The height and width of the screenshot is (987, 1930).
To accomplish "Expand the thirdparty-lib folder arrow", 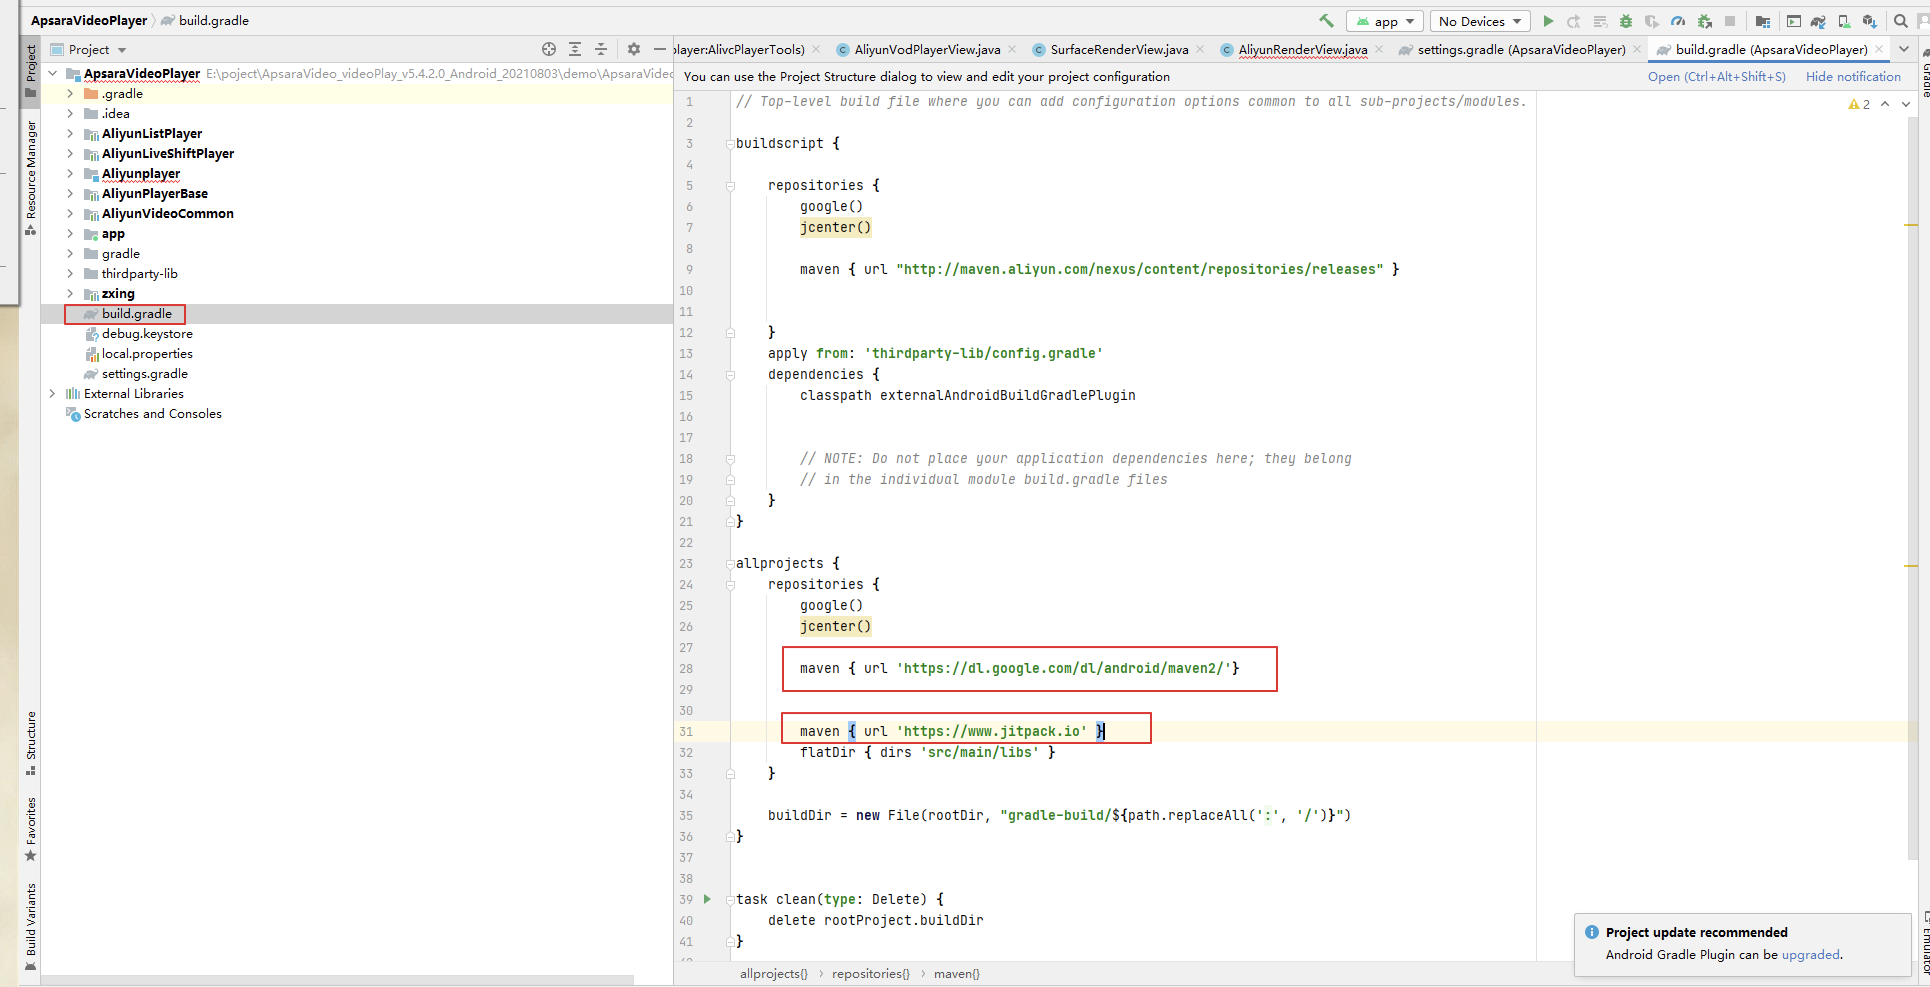I will coord(70,273).
